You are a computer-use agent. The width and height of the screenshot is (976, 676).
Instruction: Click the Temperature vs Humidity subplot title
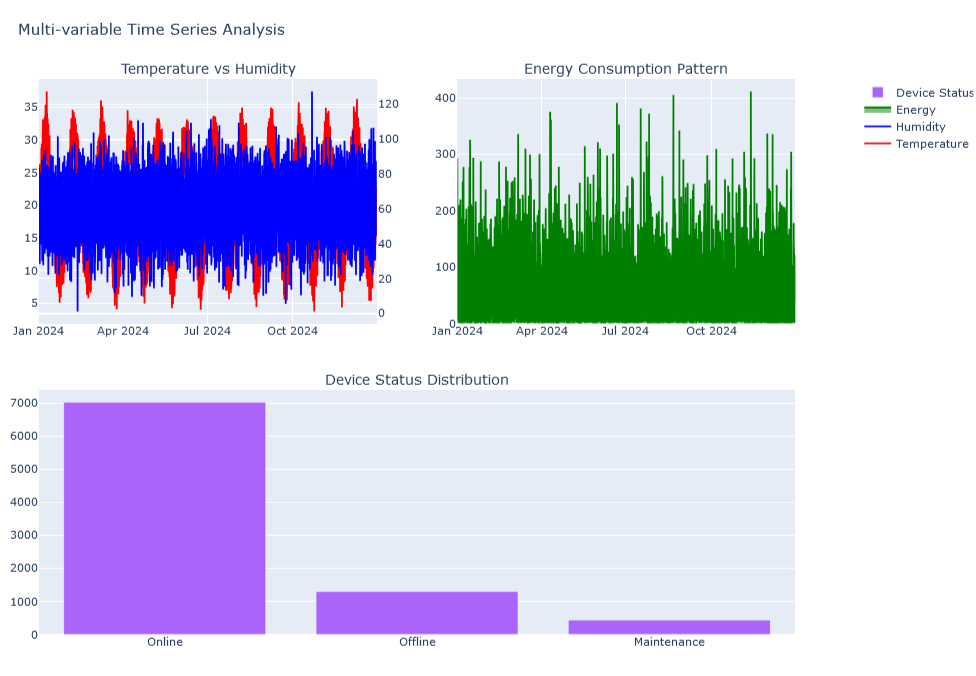tap(208, 68)
